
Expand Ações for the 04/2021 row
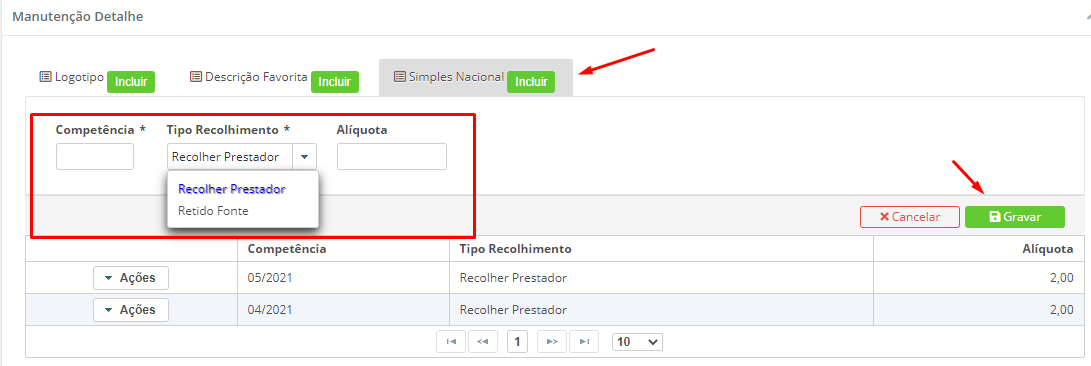pos(131,310)
